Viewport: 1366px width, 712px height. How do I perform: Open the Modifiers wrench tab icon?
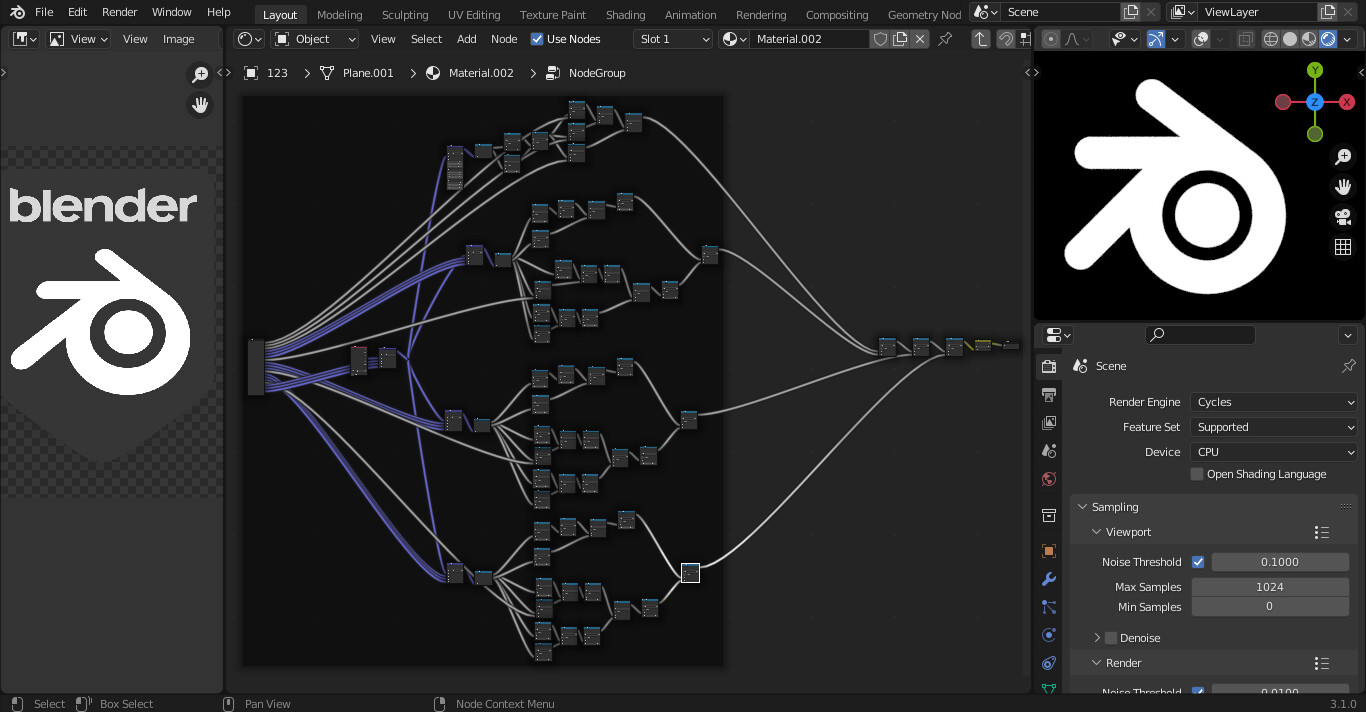1049,579
